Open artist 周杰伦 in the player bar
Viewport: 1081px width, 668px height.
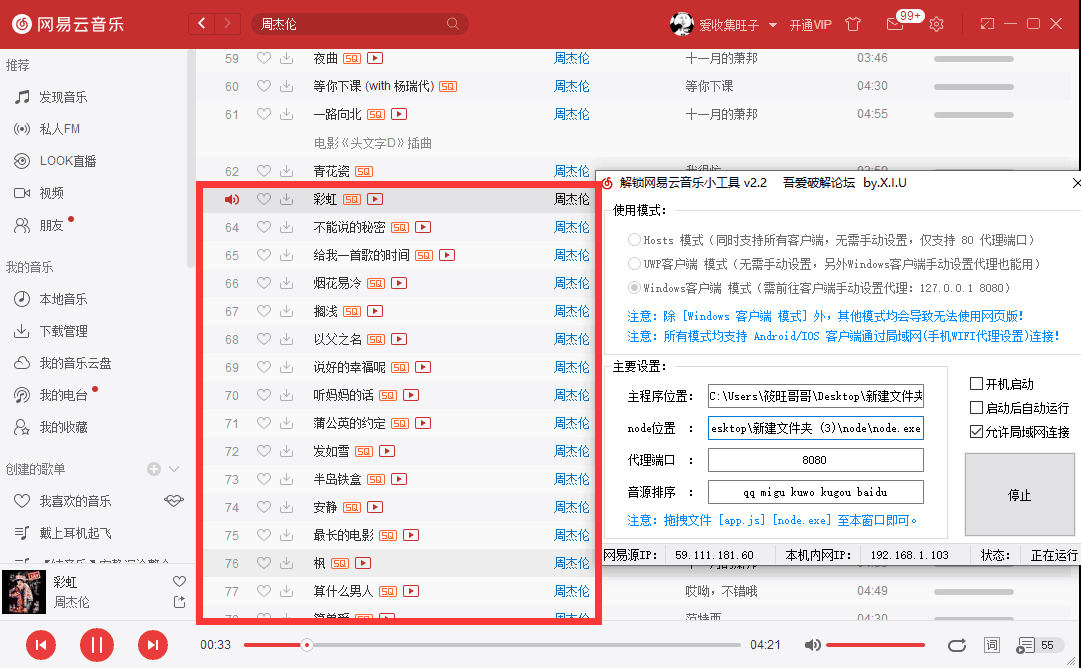[72, 602]
